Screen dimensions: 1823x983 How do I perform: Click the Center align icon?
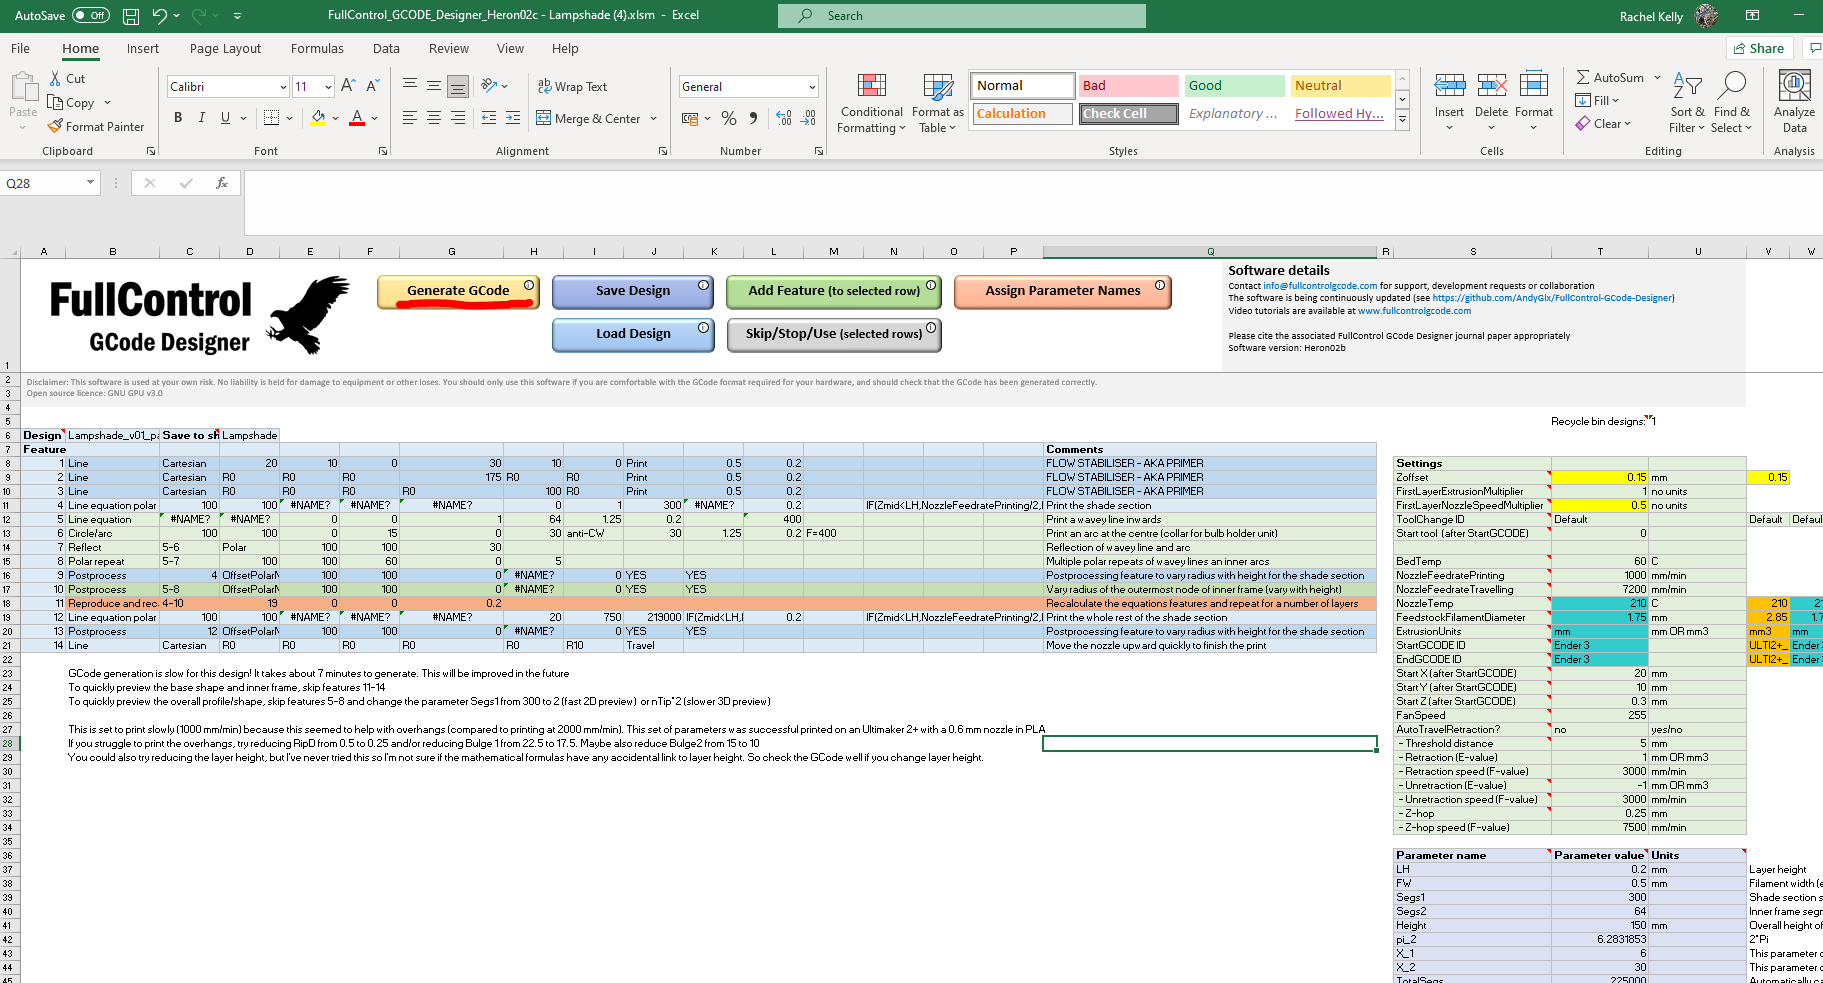coord(434,118)
